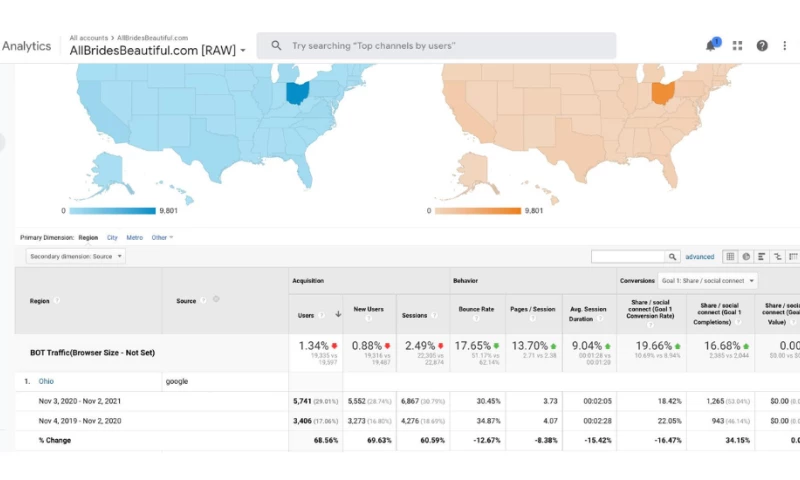Image resolution: width=800 pixels, height=480 pixels.
Task: Click Ohio on the blue map
Action: 298,93
